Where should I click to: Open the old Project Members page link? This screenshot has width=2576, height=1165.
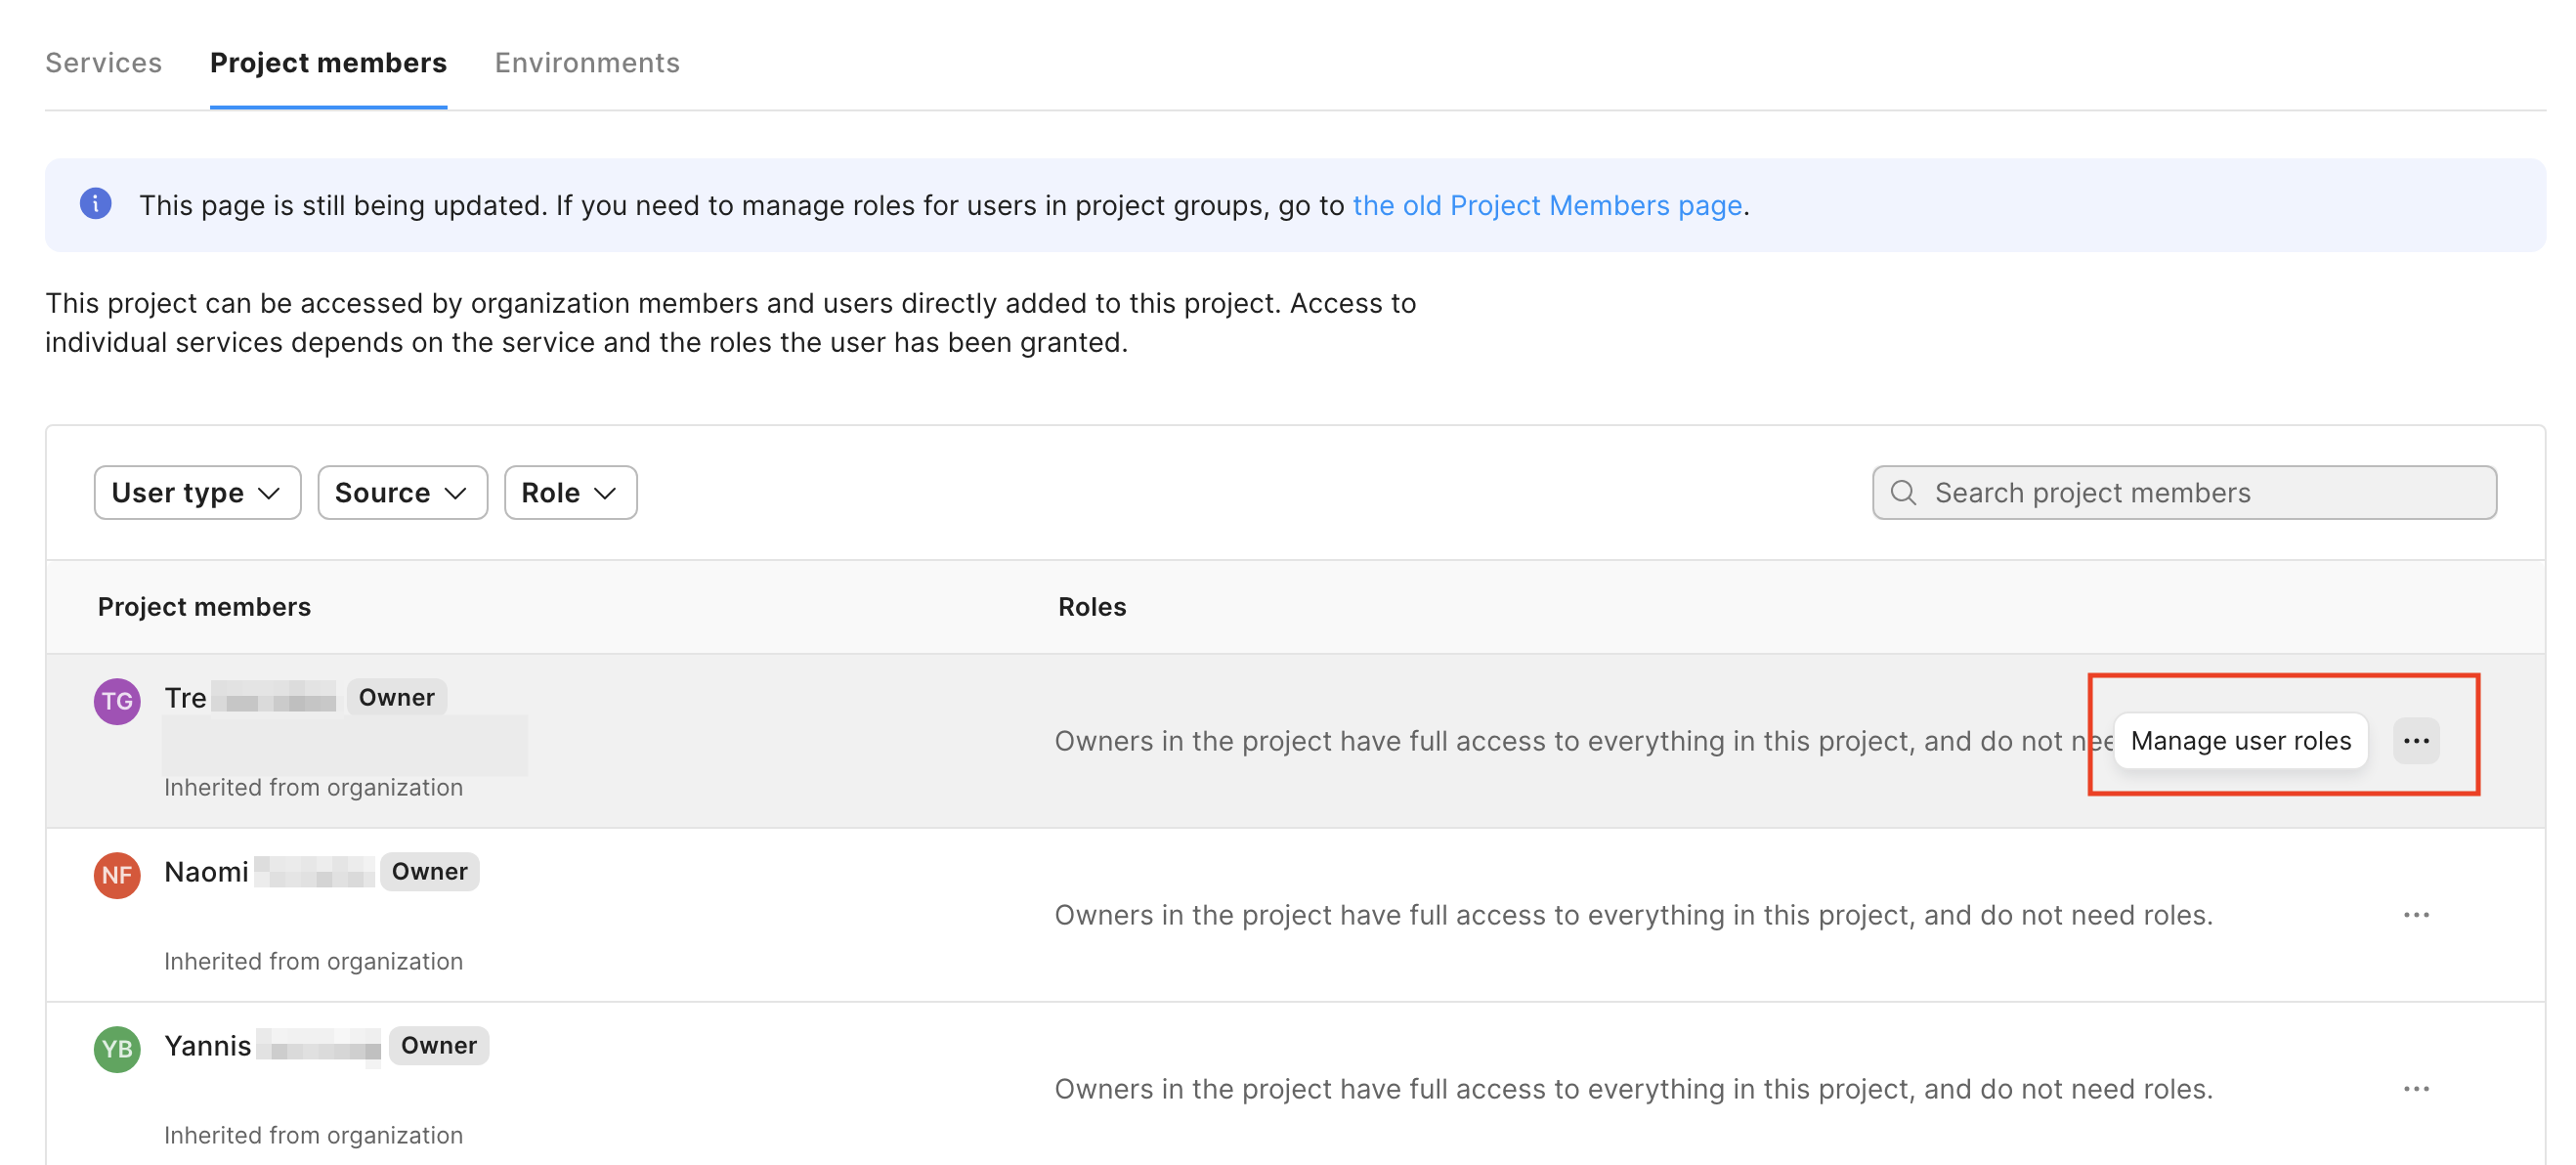[x=1546, y=205]
